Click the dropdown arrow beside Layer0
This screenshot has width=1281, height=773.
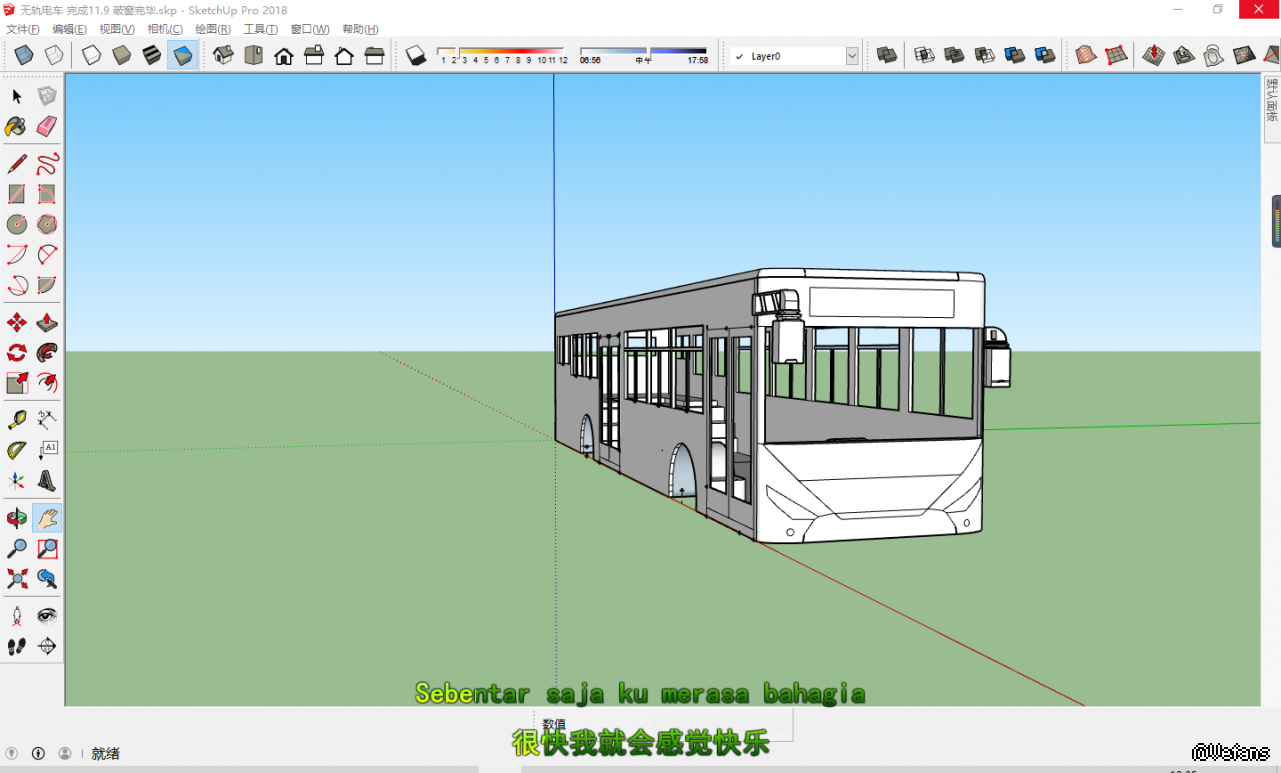[x=852, y=57]
